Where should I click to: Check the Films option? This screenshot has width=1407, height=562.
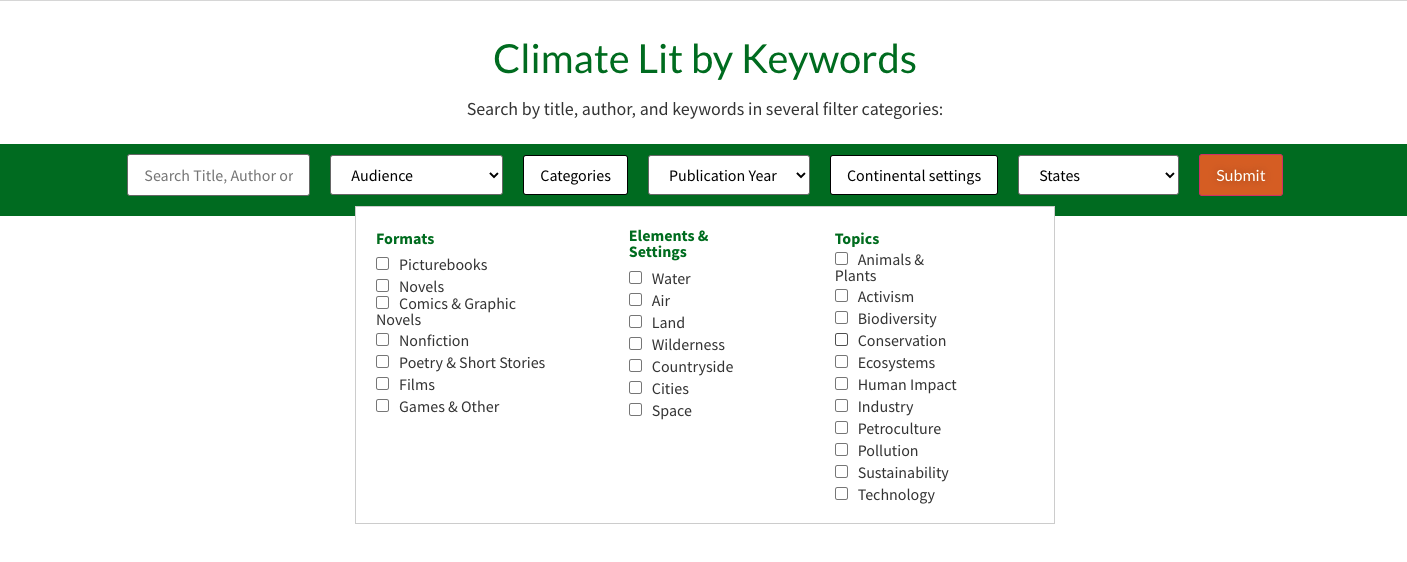click(382, 384)
